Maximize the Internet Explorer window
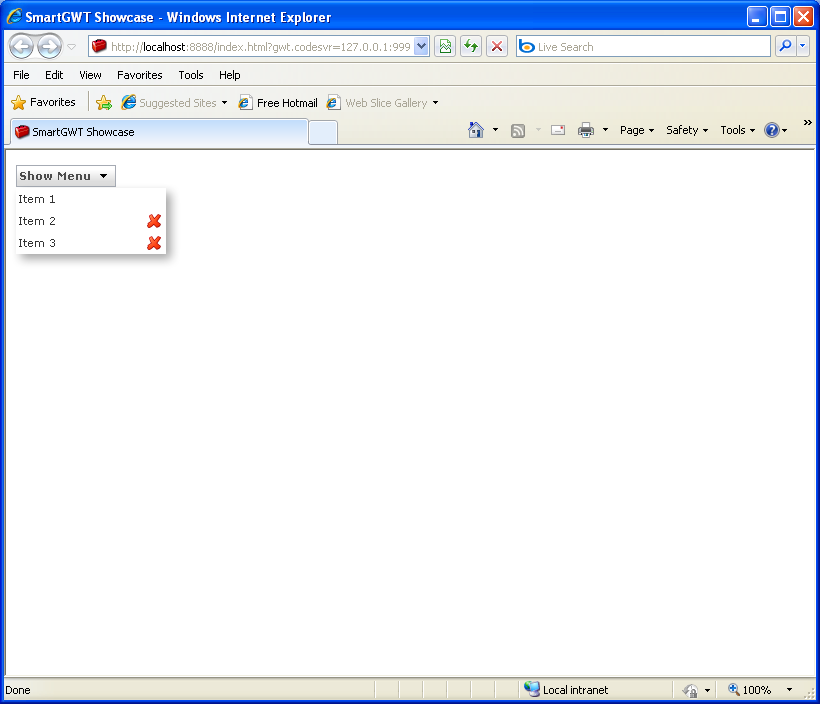Screen dimensions: 820x704 tap(780, 17)
